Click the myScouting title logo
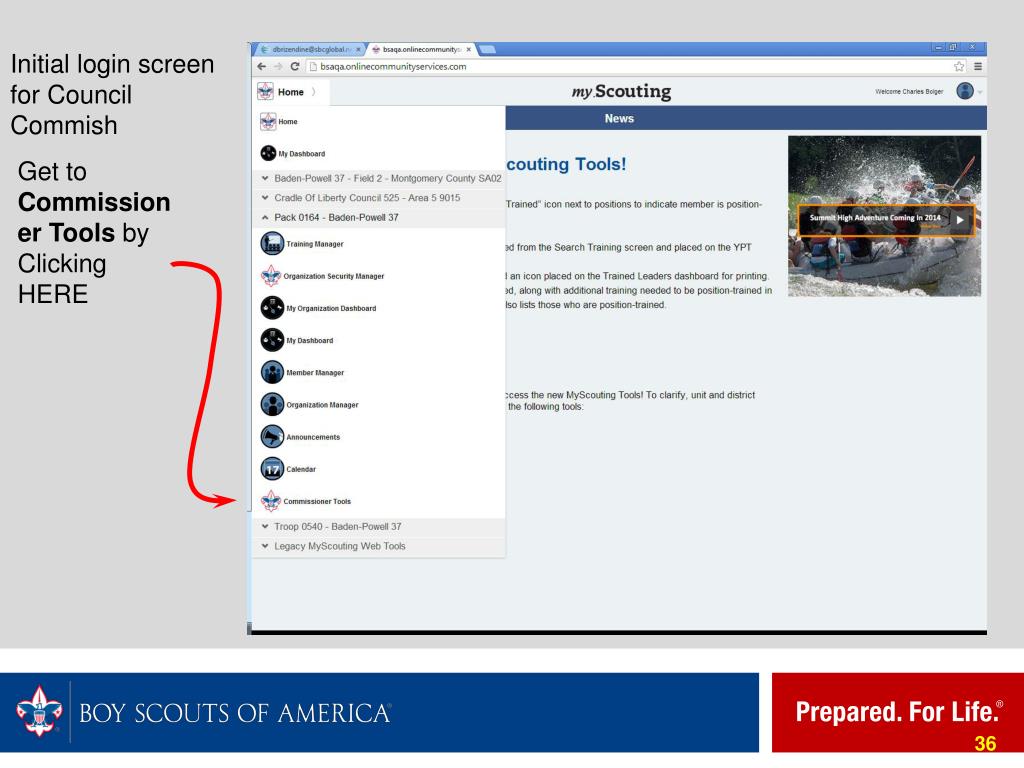 pyautogui.click(x=621, y=91)
